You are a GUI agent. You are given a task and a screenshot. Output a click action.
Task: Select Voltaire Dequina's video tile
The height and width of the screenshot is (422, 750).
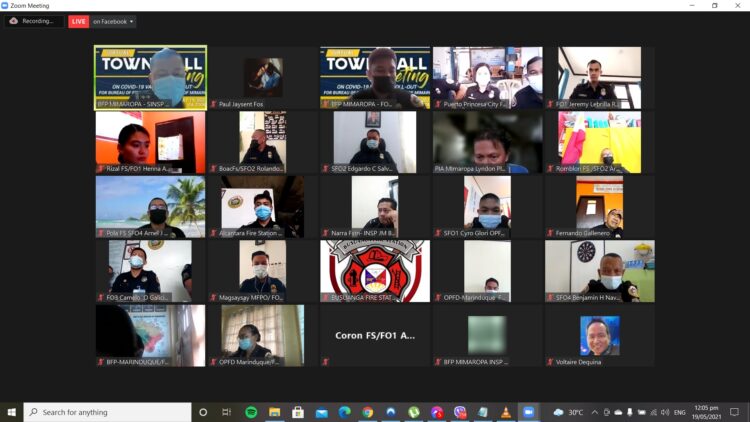600,335
